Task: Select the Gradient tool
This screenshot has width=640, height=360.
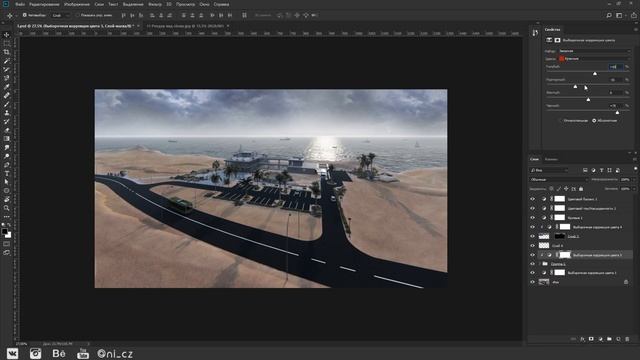Action: coord(7,139)
